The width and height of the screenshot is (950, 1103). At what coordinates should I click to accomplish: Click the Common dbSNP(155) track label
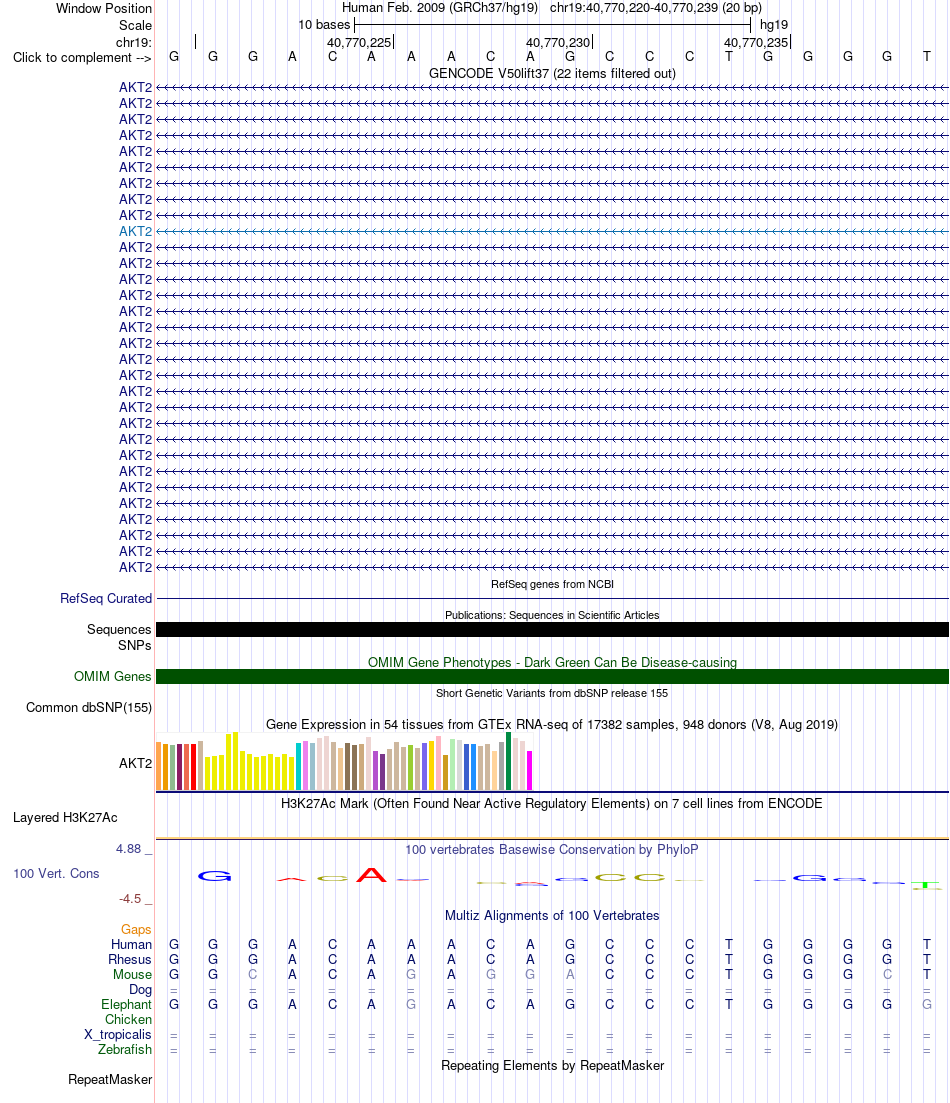[x=89, y=708]
